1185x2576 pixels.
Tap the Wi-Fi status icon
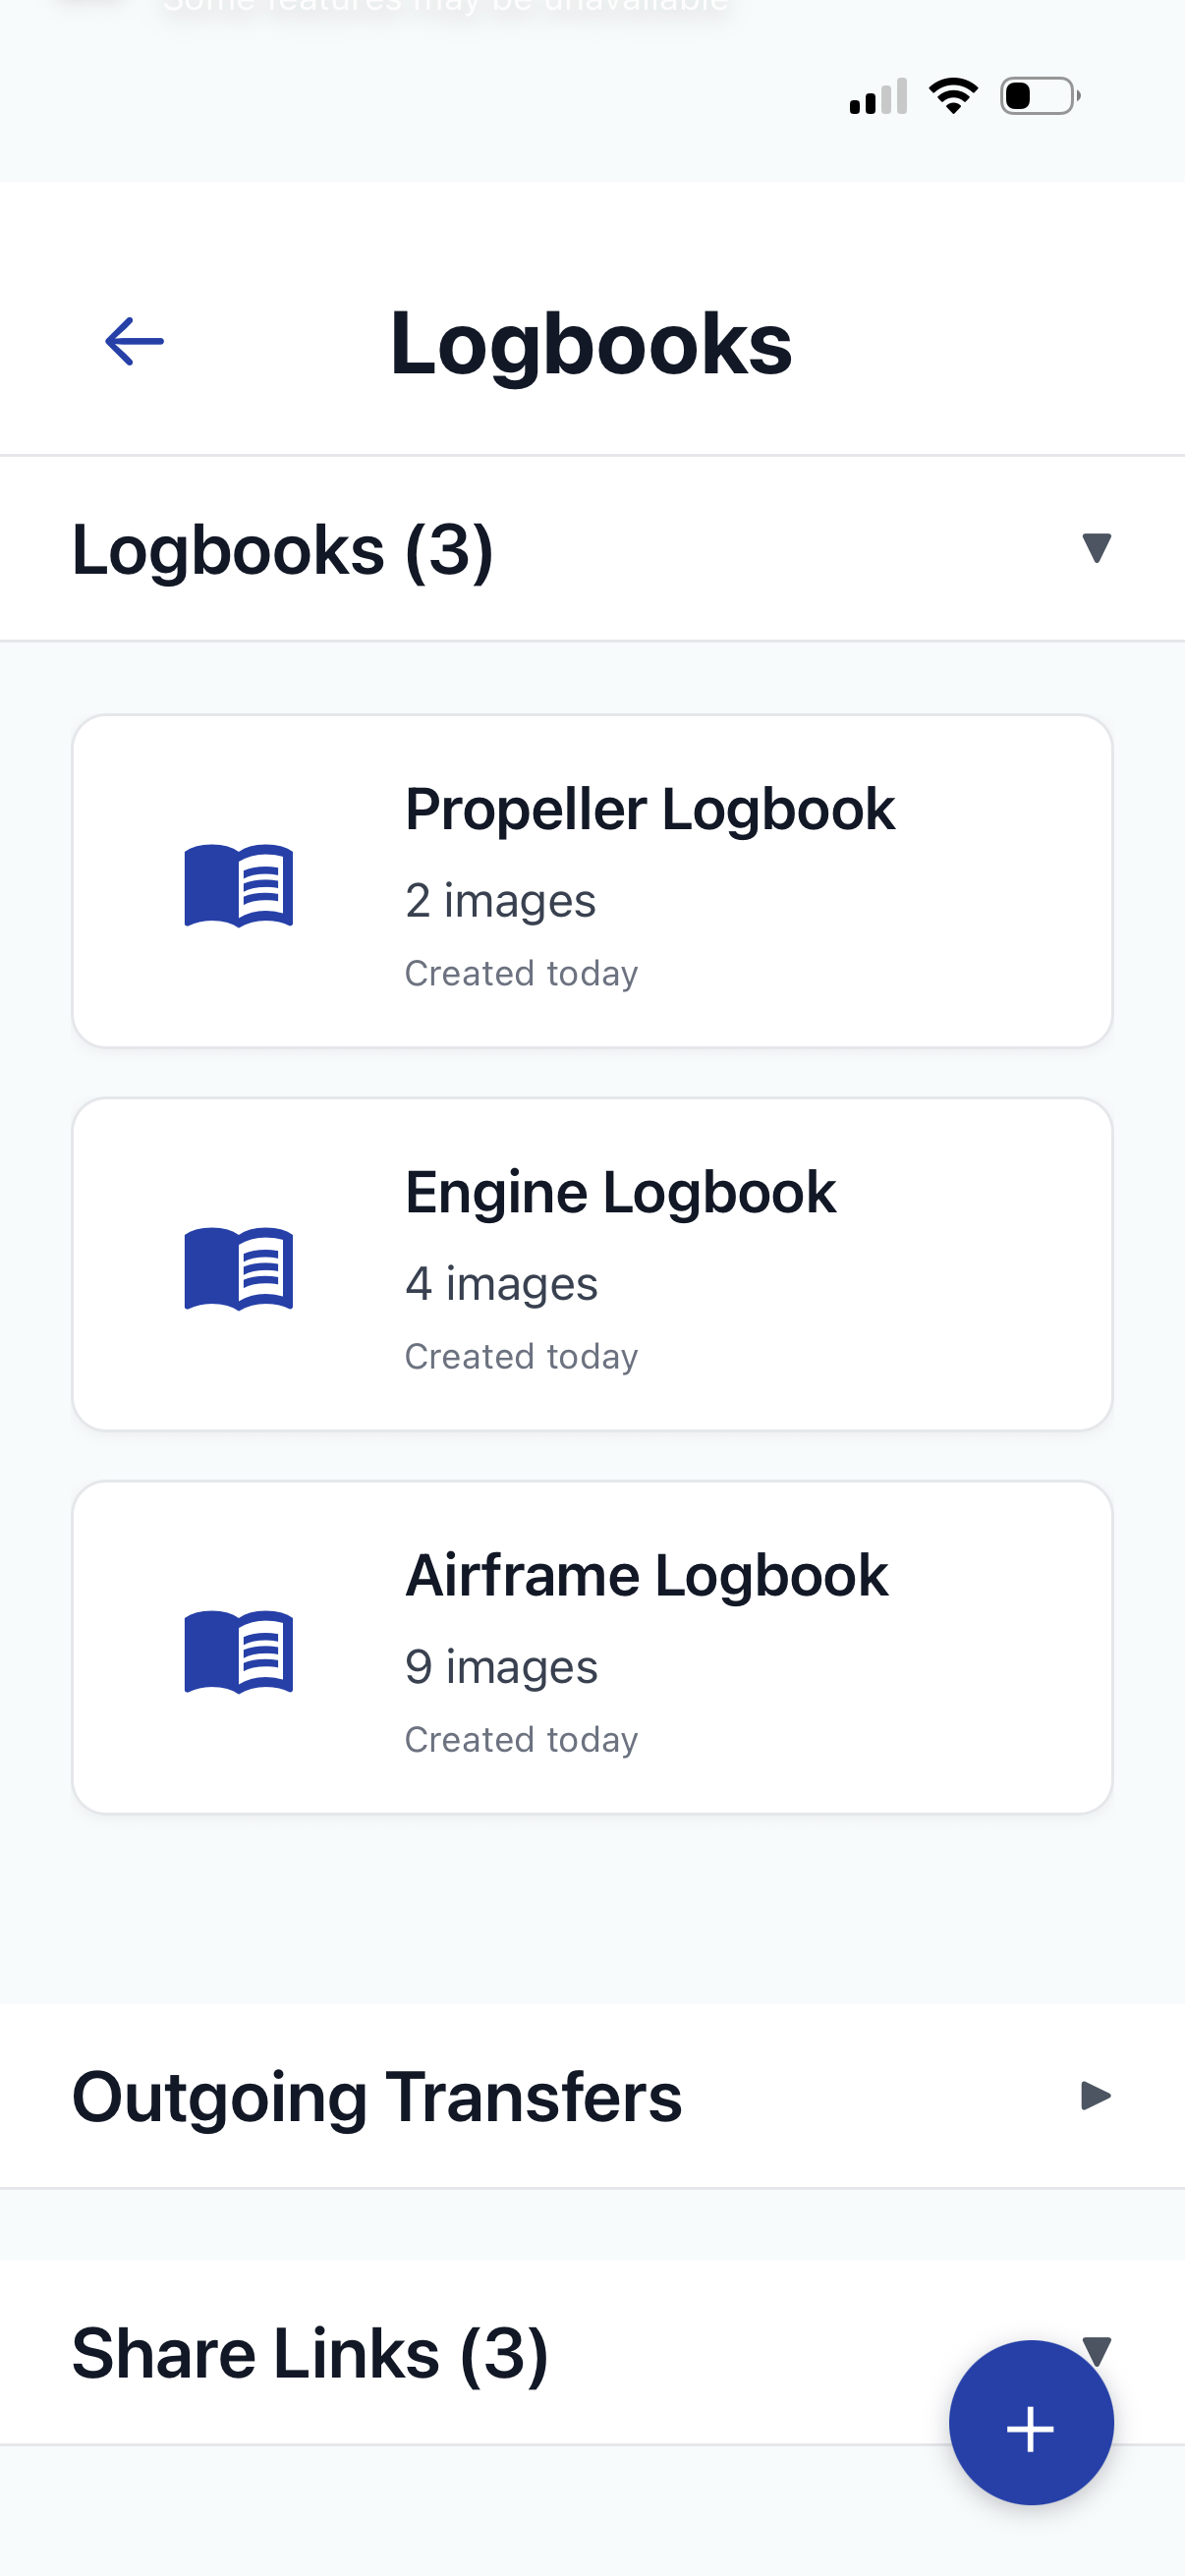pos(953,95)
